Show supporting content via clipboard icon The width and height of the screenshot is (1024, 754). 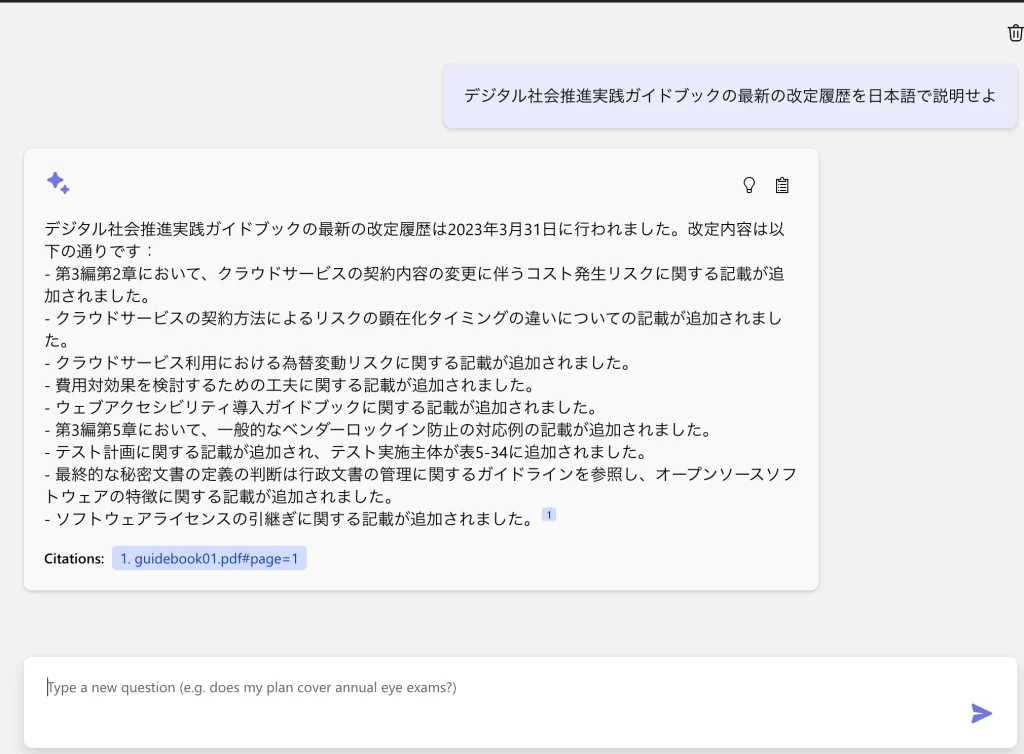[x=782, y=185]
